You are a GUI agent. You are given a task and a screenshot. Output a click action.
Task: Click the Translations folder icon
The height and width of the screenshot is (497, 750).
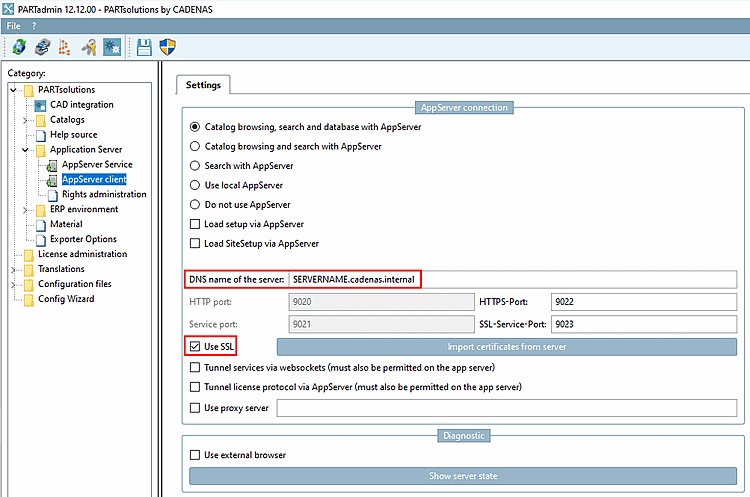[29, 269]
